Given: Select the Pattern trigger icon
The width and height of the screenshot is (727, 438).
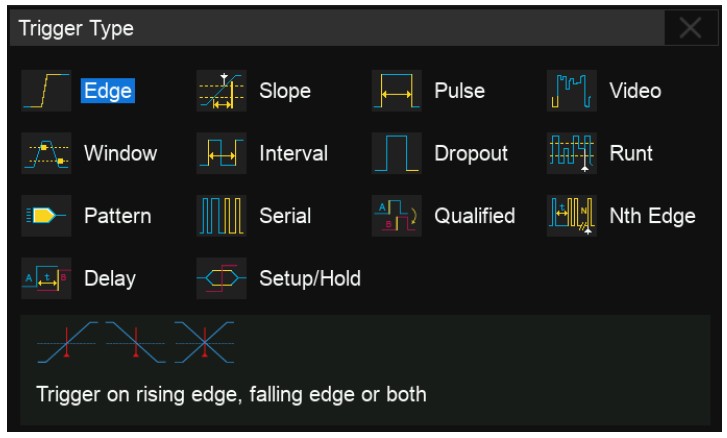Looking at the screenshot, I should tap(46, 215).
